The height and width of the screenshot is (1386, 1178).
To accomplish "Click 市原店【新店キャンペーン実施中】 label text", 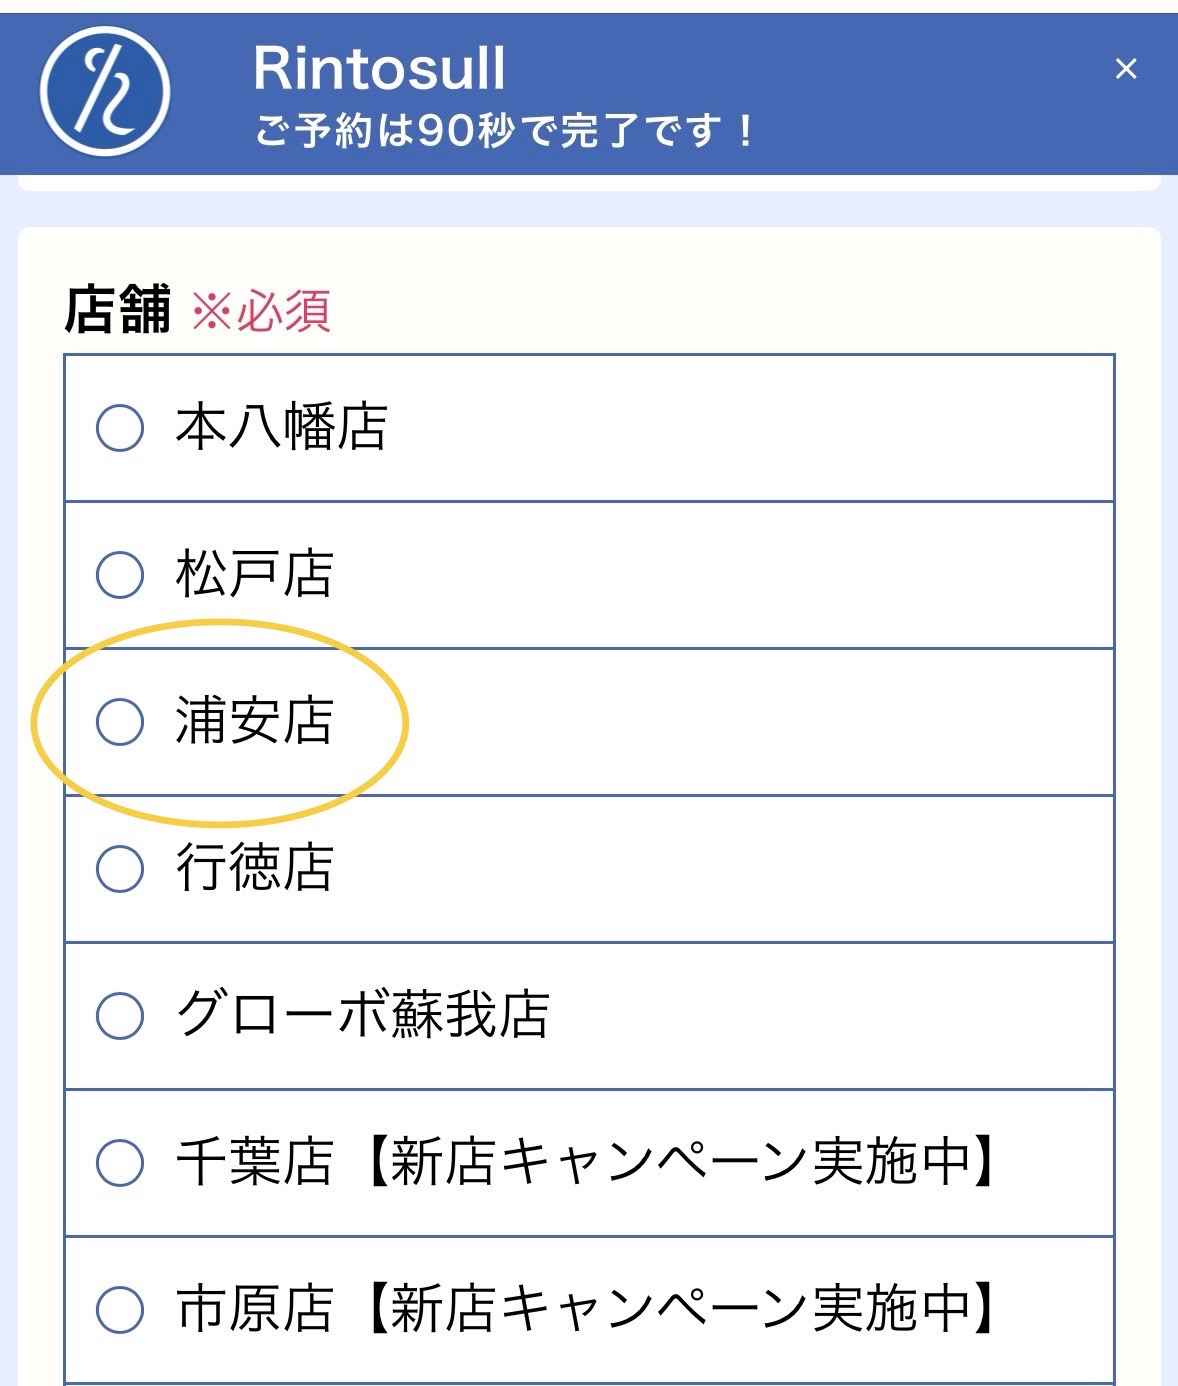I will (587, 1309).
